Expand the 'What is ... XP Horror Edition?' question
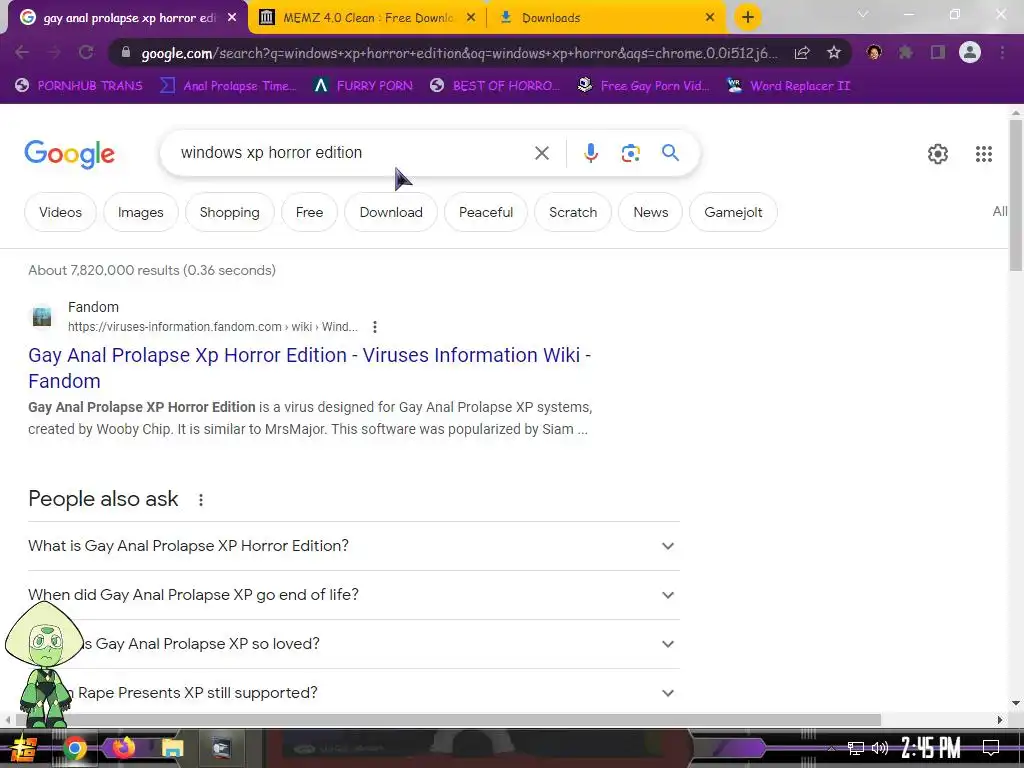The image size is (1024, 768). [354, 546]
